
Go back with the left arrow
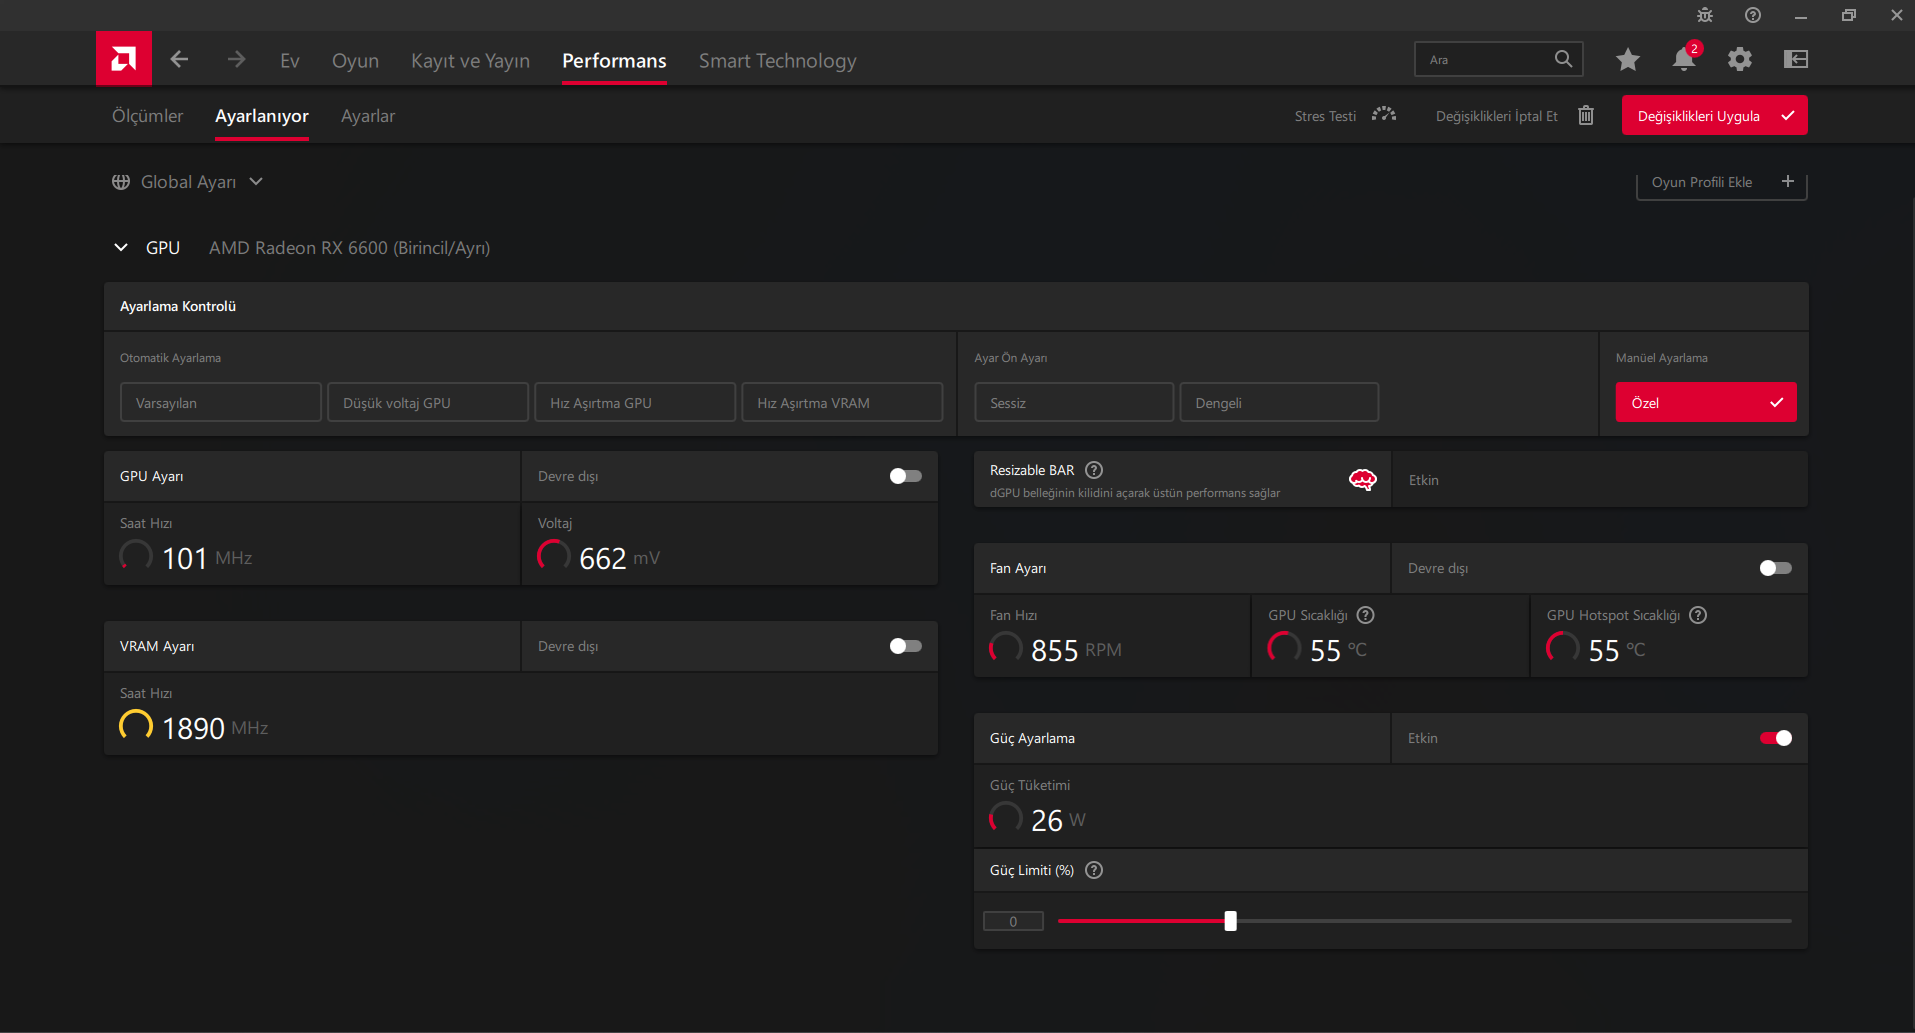point(179,60)
